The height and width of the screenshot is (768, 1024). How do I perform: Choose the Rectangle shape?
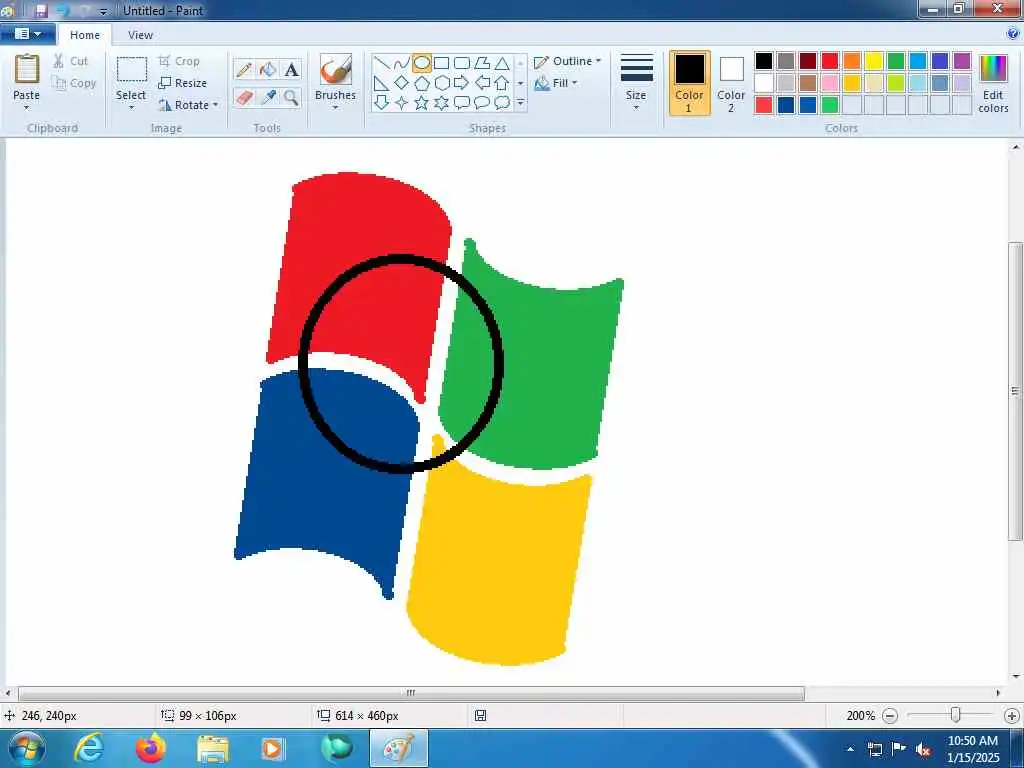click(441, 63)
